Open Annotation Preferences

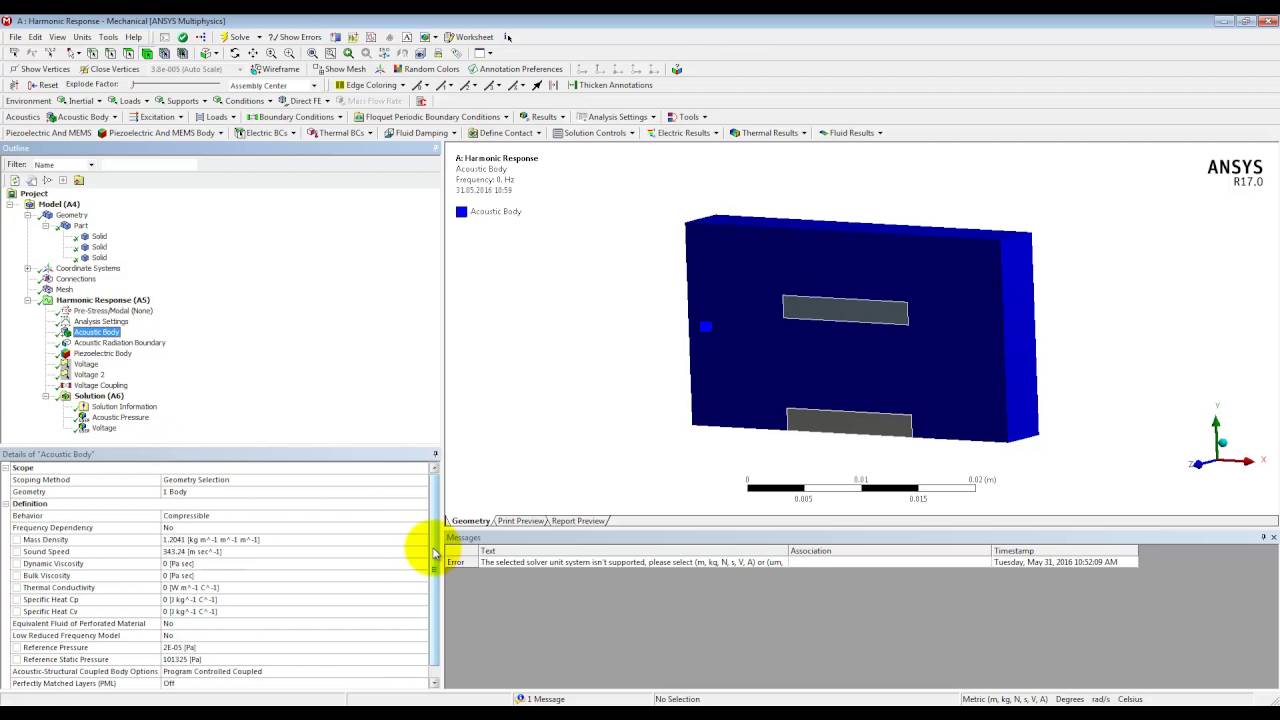[515, 69]
